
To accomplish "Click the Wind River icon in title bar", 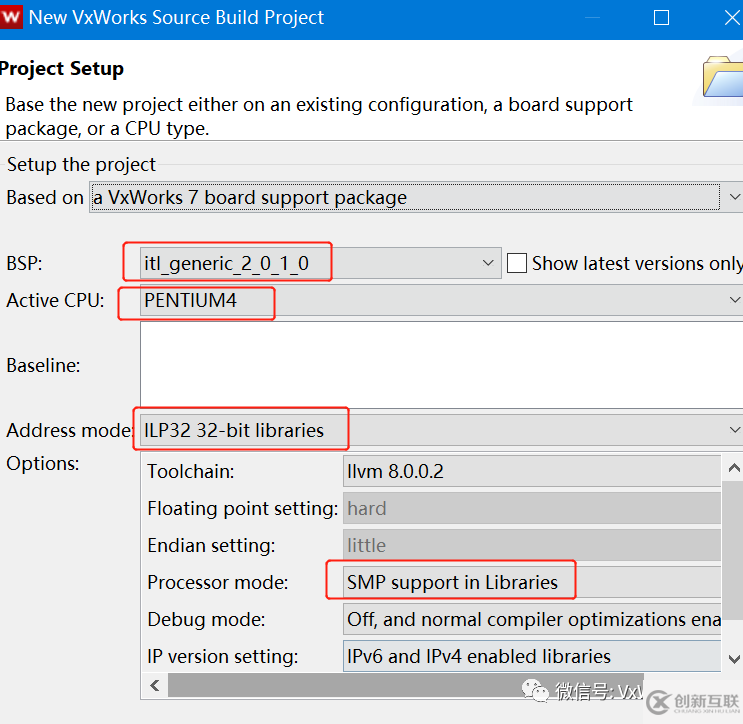I will (x=12, y=17).
